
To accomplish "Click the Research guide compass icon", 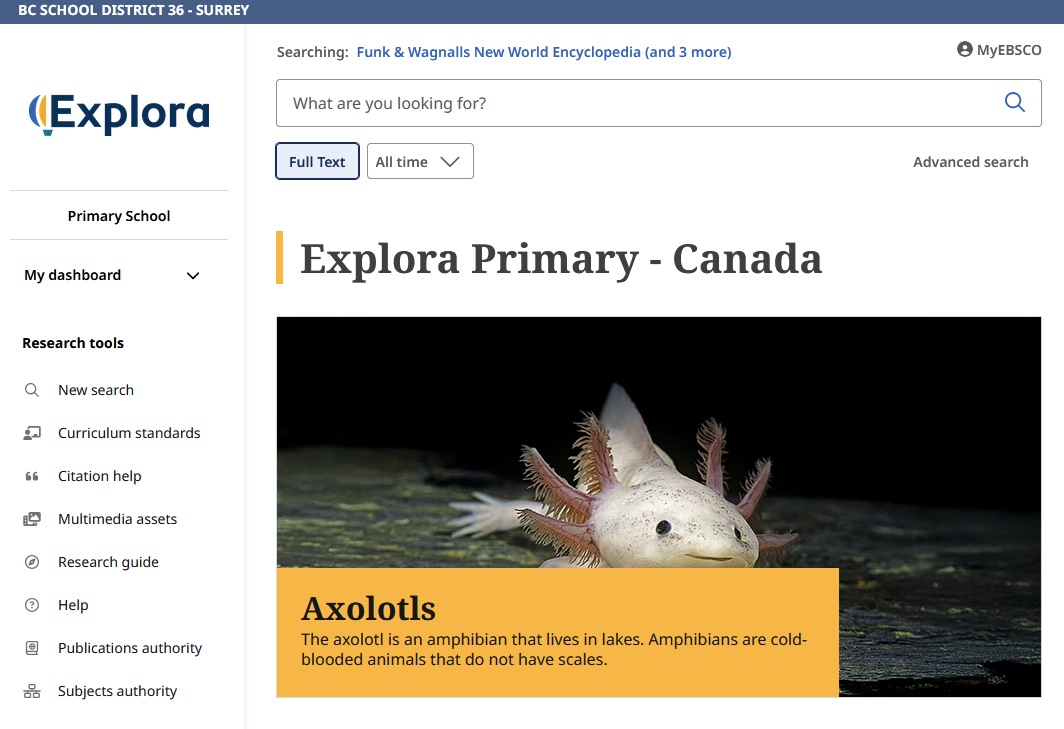I will (32, 562).
